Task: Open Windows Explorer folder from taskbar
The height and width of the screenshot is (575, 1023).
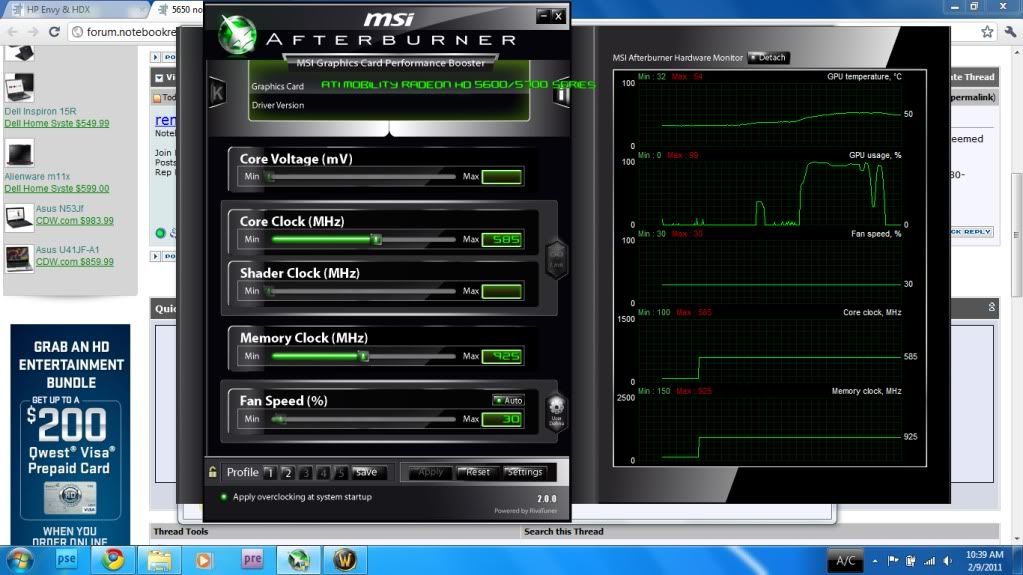Action: coord(159,560)
